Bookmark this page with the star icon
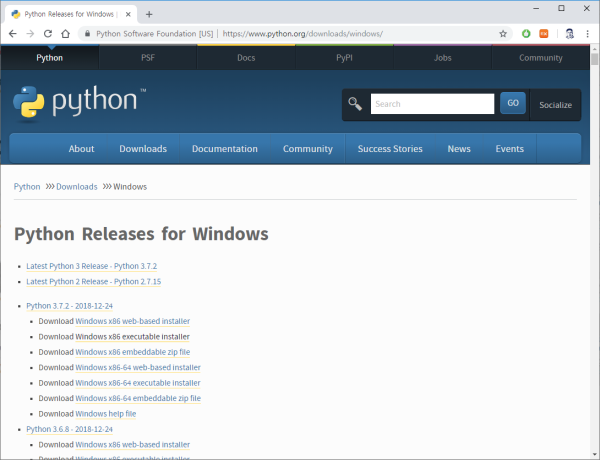The height and width of the screenshot is (460, 600). 503,33
